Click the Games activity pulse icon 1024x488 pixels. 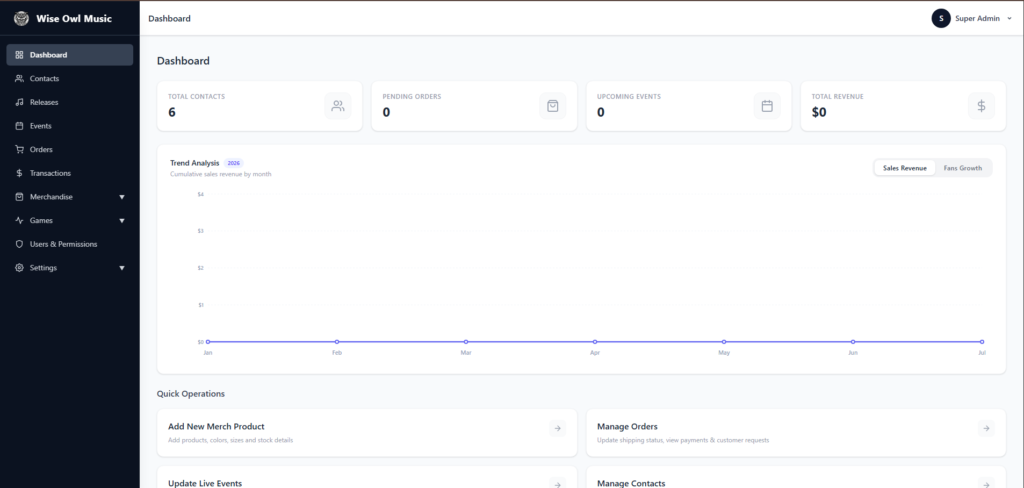coord(19,220)
